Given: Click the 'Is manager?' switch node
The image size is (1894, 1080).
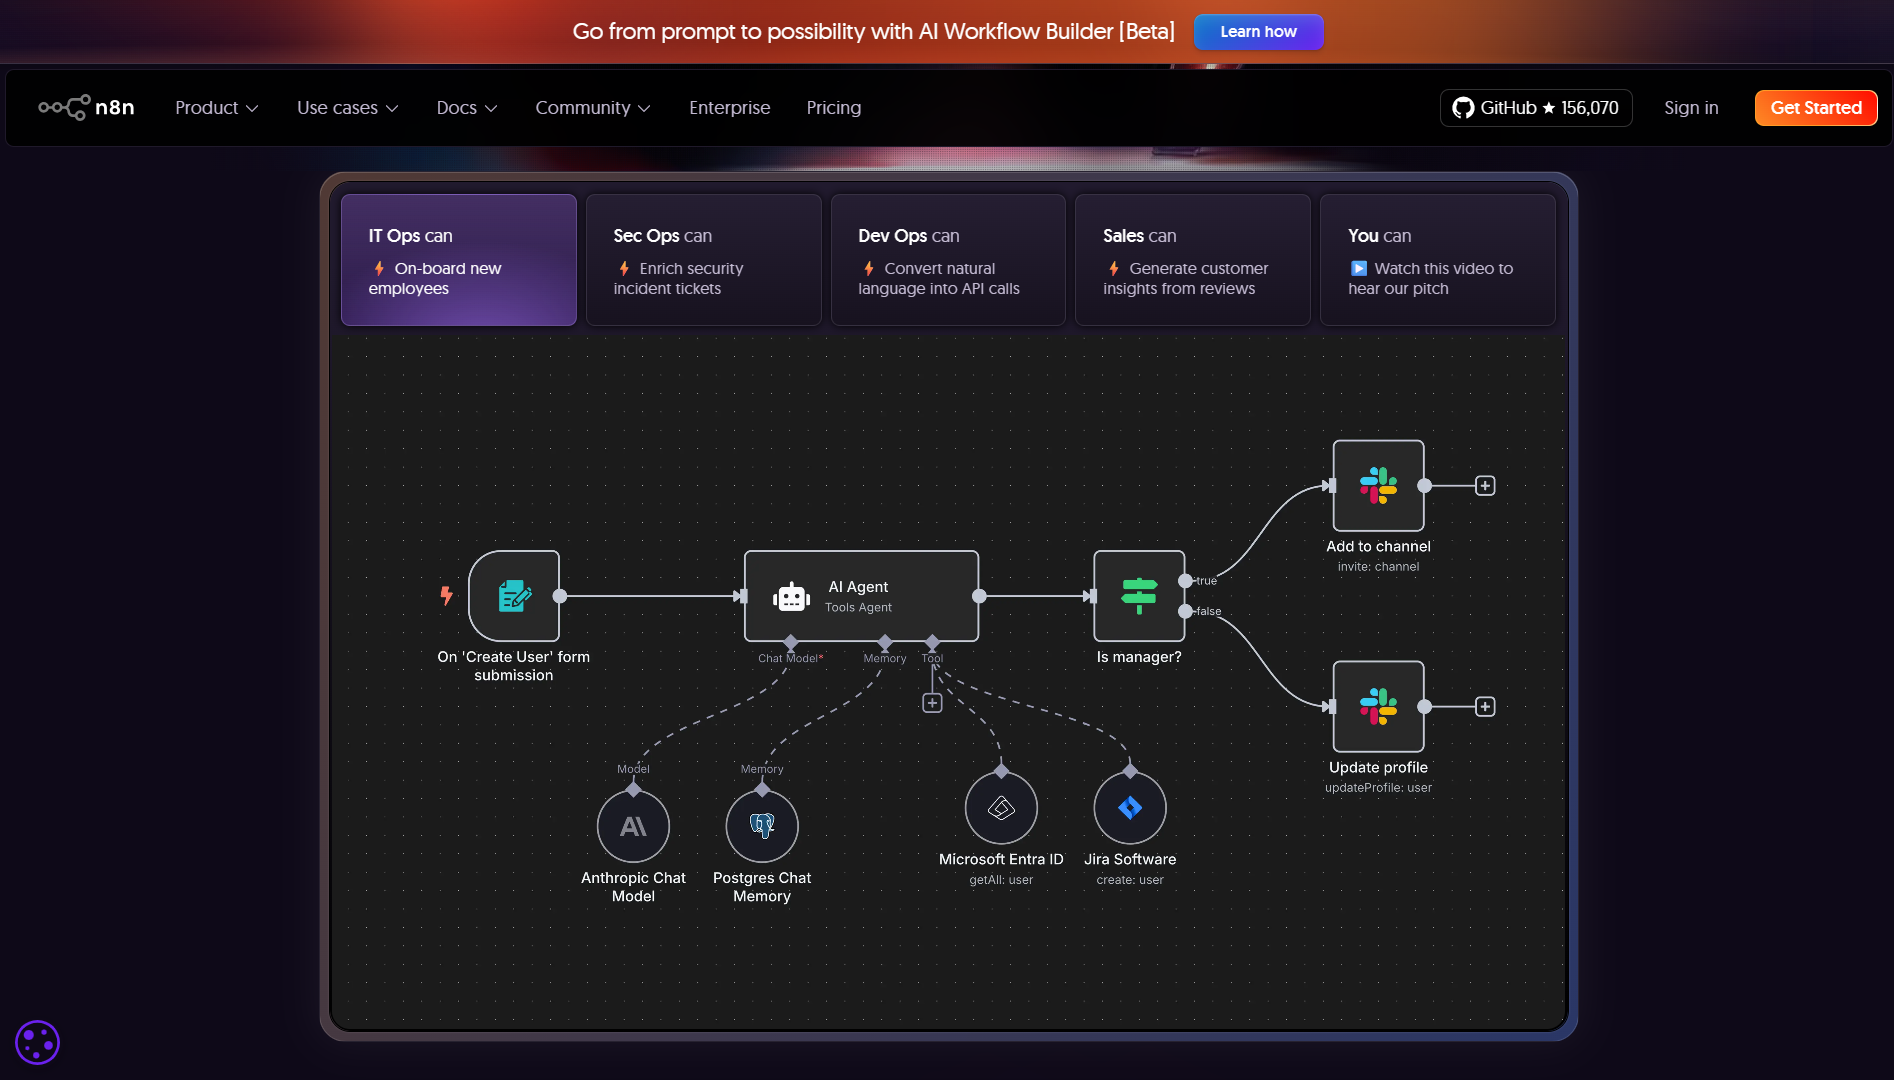Looking at the screenshot, I should coord(1139,596).
